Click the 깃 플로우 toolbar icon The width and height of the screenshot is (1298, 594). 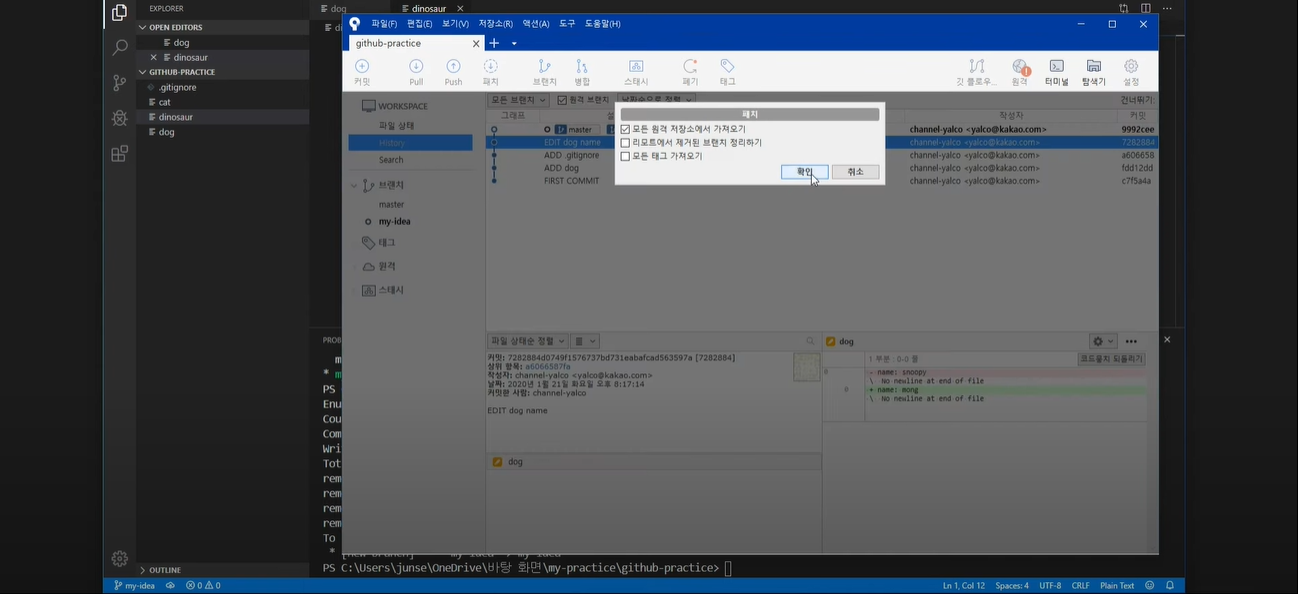[976, 72]
